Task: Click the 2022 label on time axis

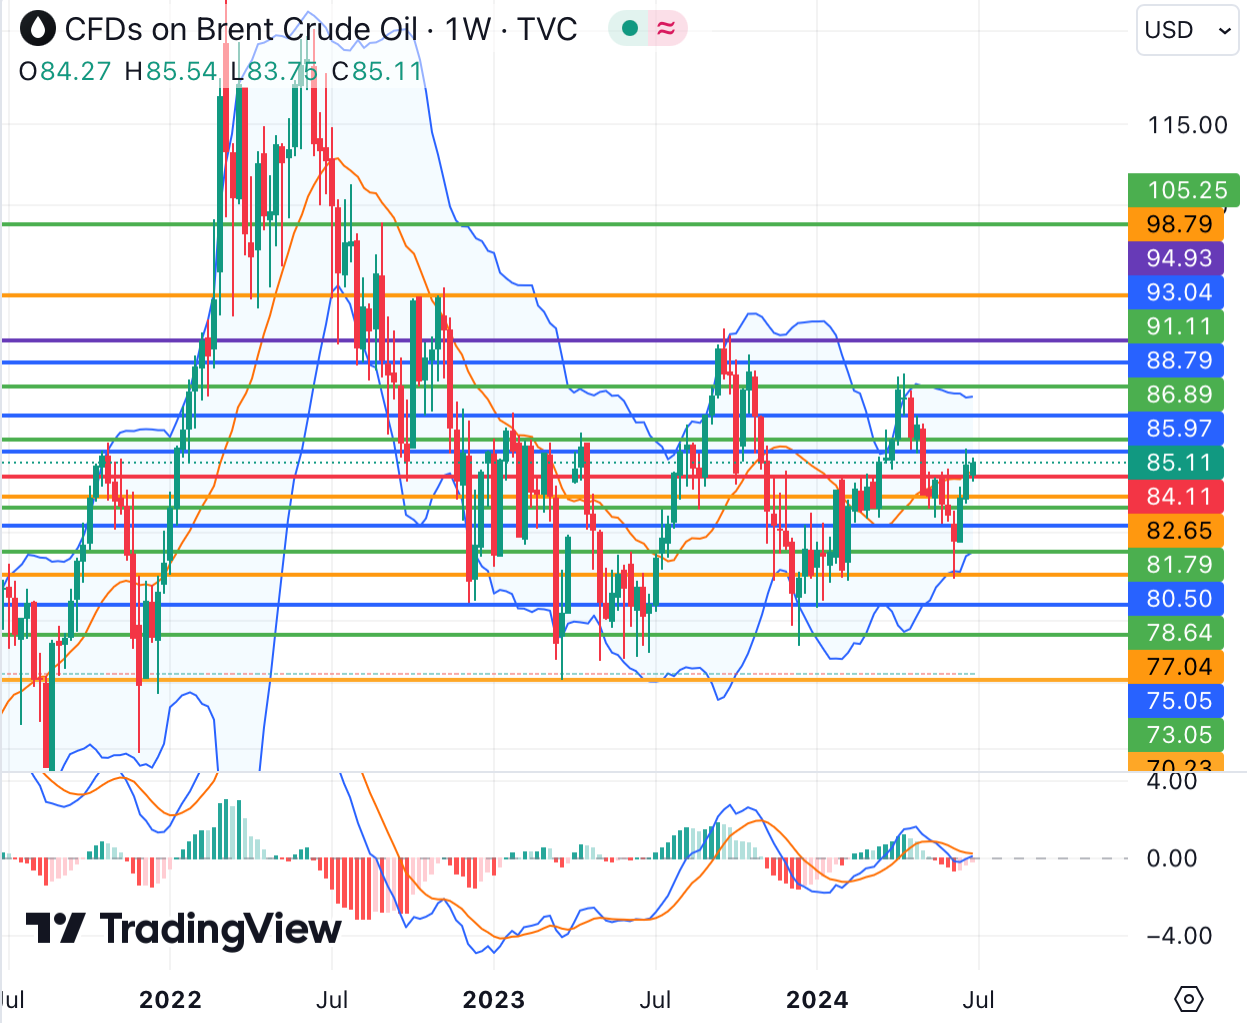Action: click(x=170, y=999)
